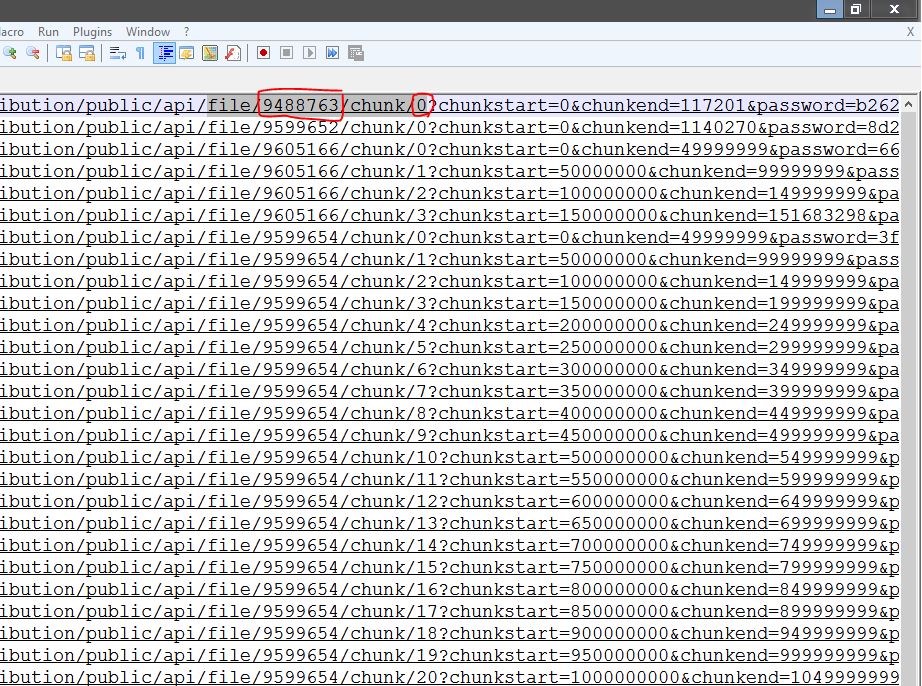
Task: Toggle the highlighted indent guide button
Action: tap(164, 53)
